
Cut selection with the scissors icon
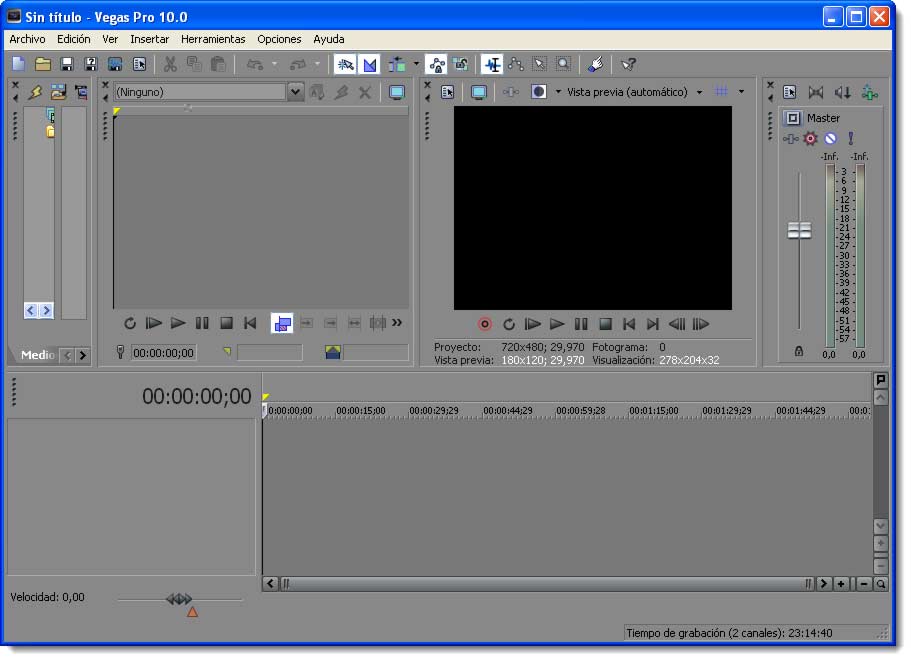(171, 64)
